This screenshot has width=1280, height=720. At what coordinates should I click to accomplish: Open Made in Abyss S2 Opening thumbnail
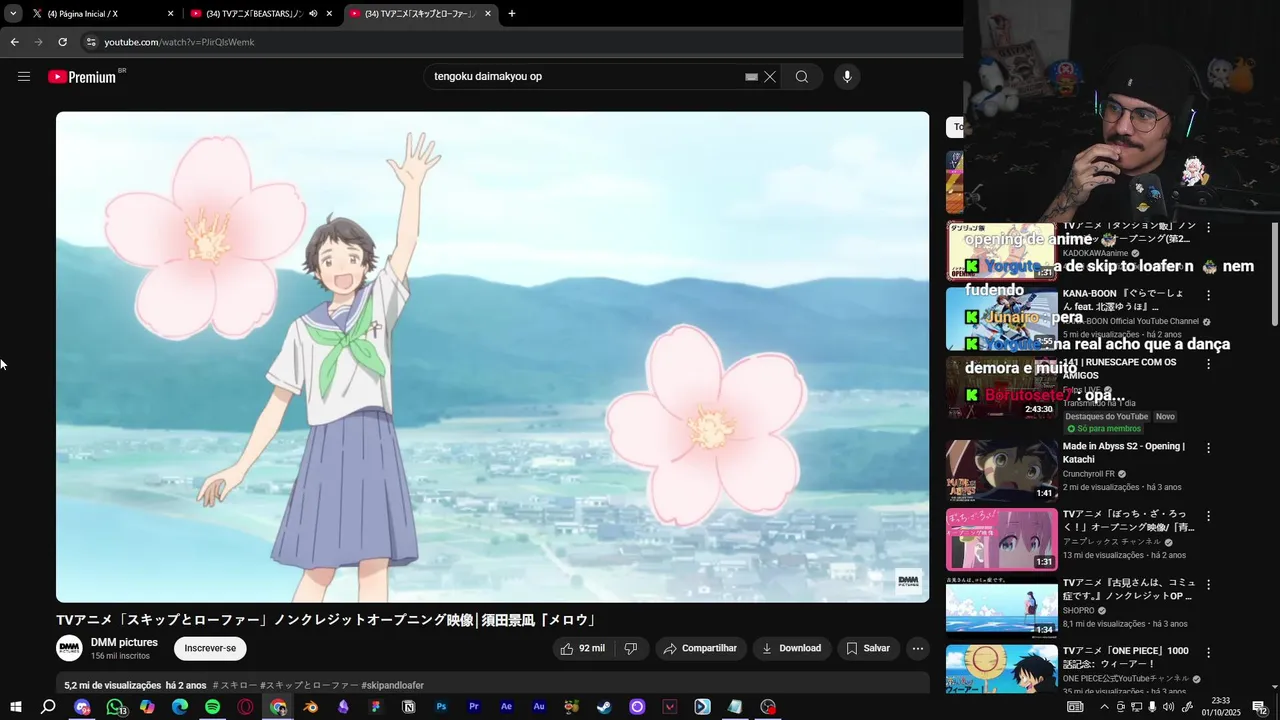click(x=1001, y=470)
